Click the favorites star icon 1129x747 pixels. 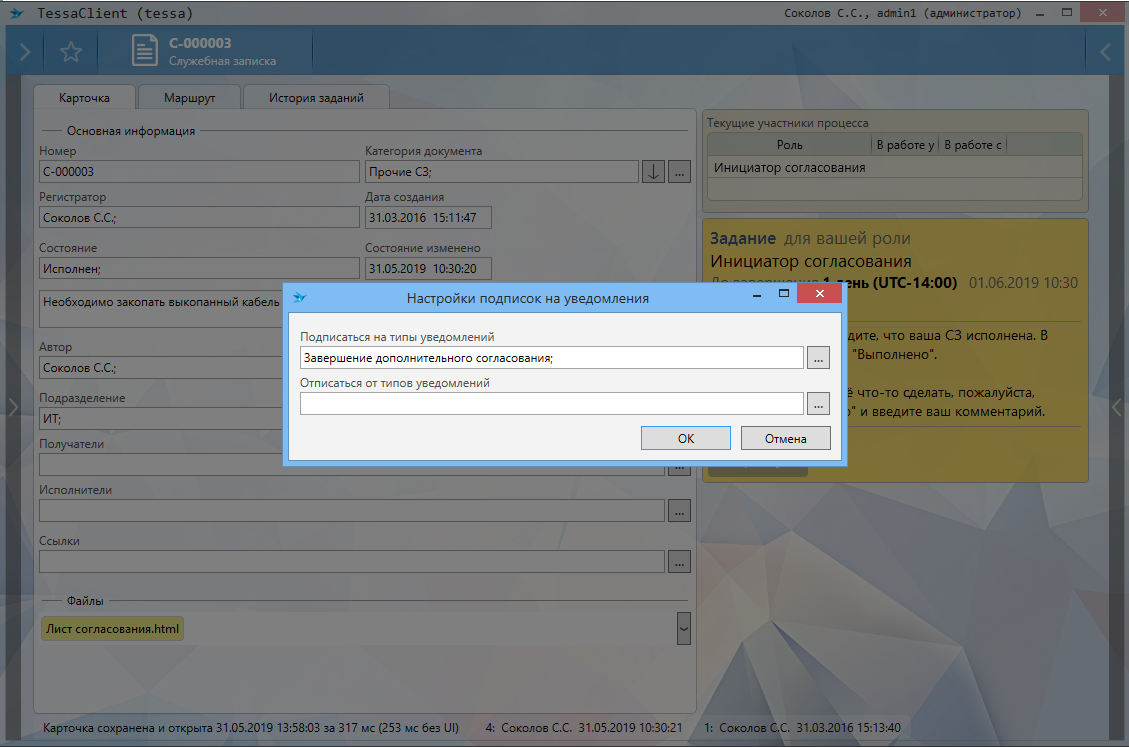tap(70, 52)
